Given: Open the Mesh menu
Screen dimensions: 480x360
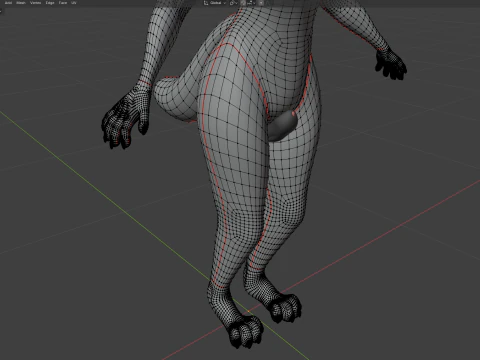Looking at the screenshot, I should pyautogui.click(x=21, y=3).
